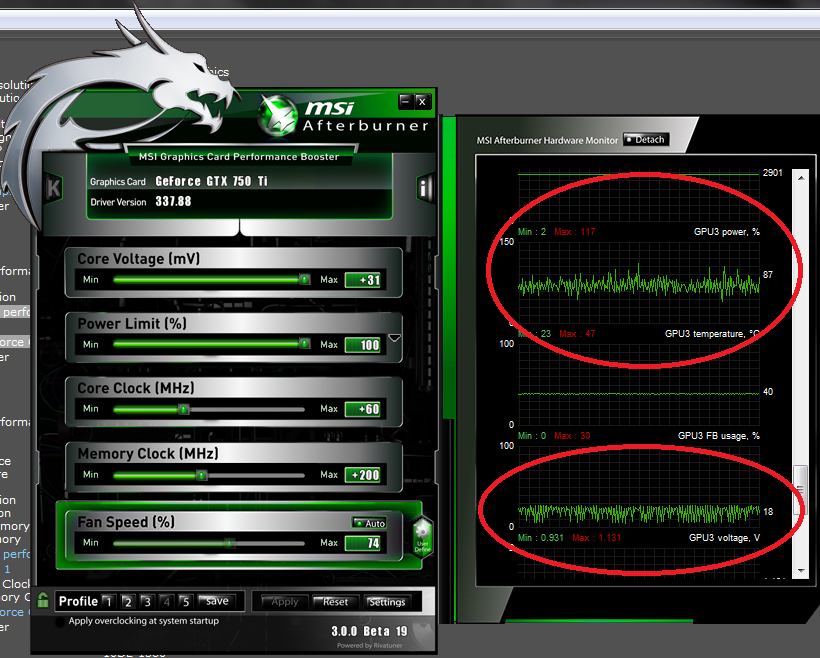Apply the overclocking settings
820x658 pixels.
[x=284, y=602]
